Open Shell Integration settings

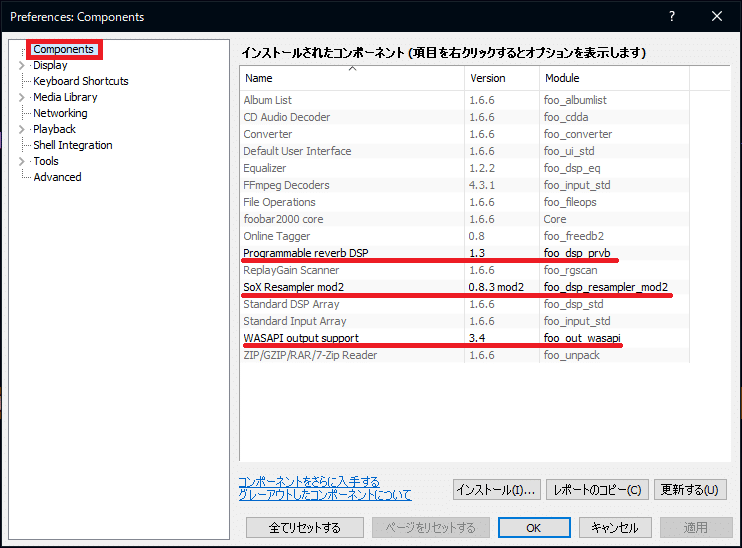point(73,145)
